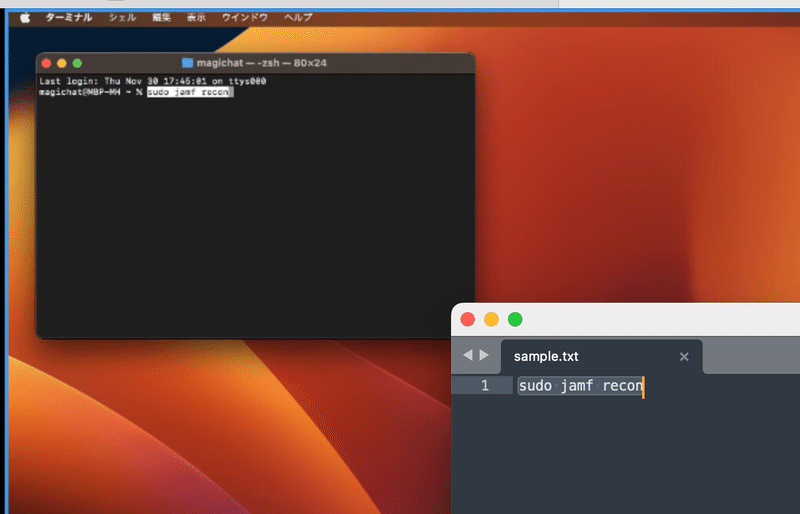Close the Terminal window with red button
This screenshot has width=800, height=514.
(x=46, y=63)
